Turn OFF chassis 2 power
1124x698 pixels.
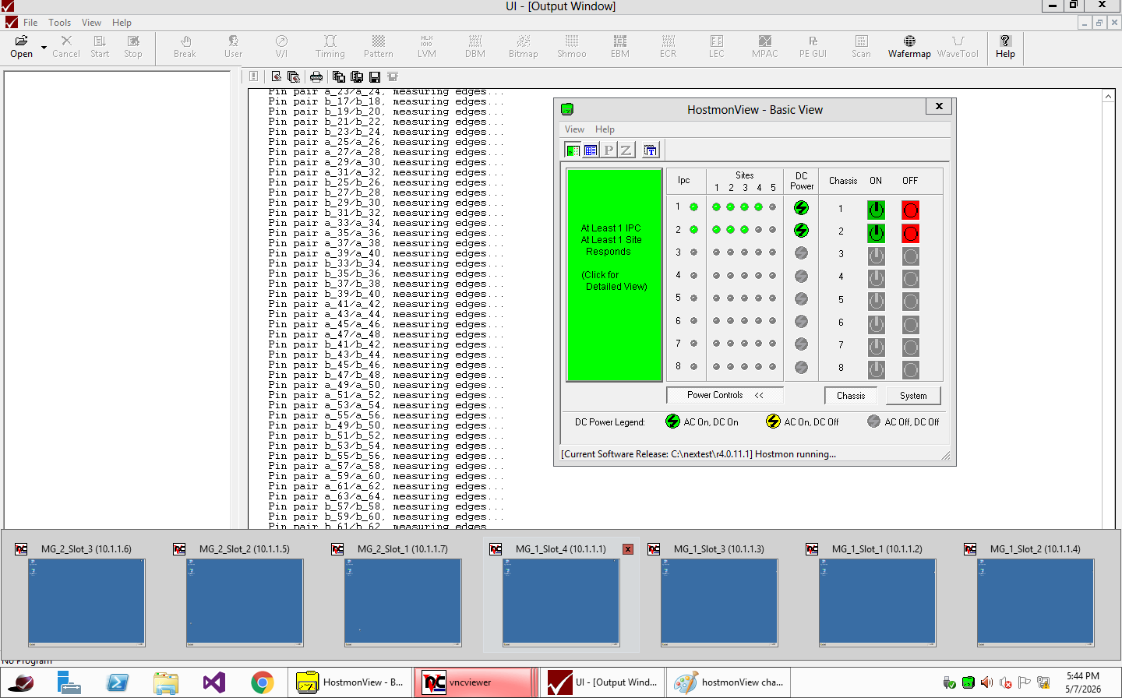(x=910, y=233)
